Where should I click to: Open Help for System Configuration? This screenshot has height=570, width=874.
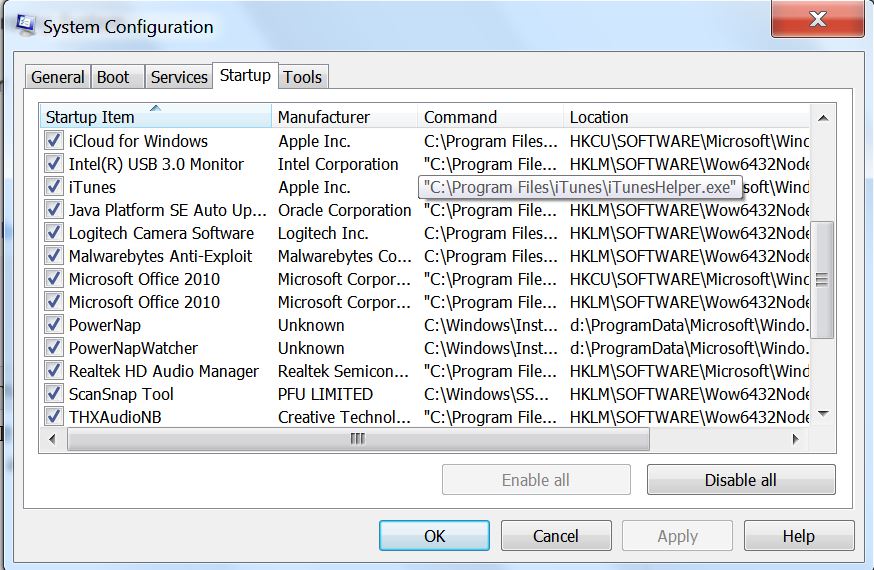[x=799, y=536]
